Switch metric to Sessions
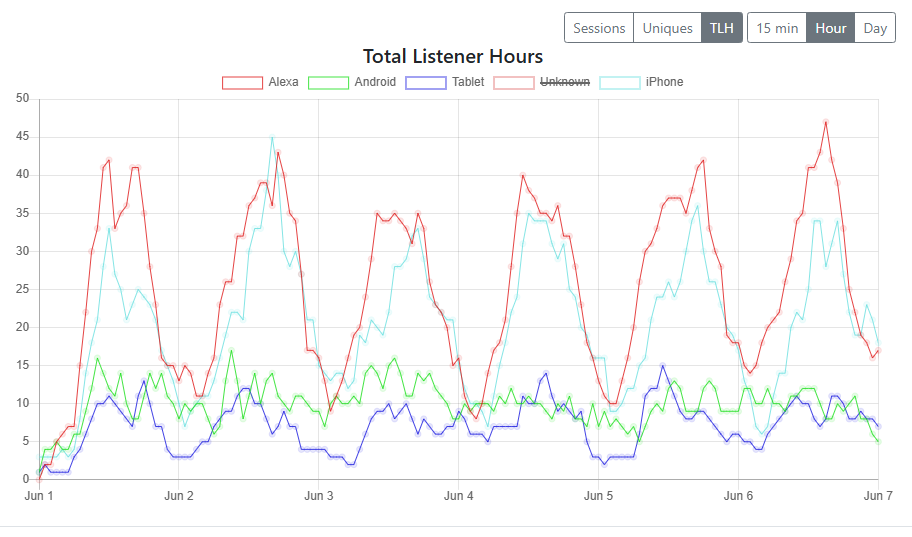The width and height of the screenshot is (912, 537). click(x=599, y=28)
